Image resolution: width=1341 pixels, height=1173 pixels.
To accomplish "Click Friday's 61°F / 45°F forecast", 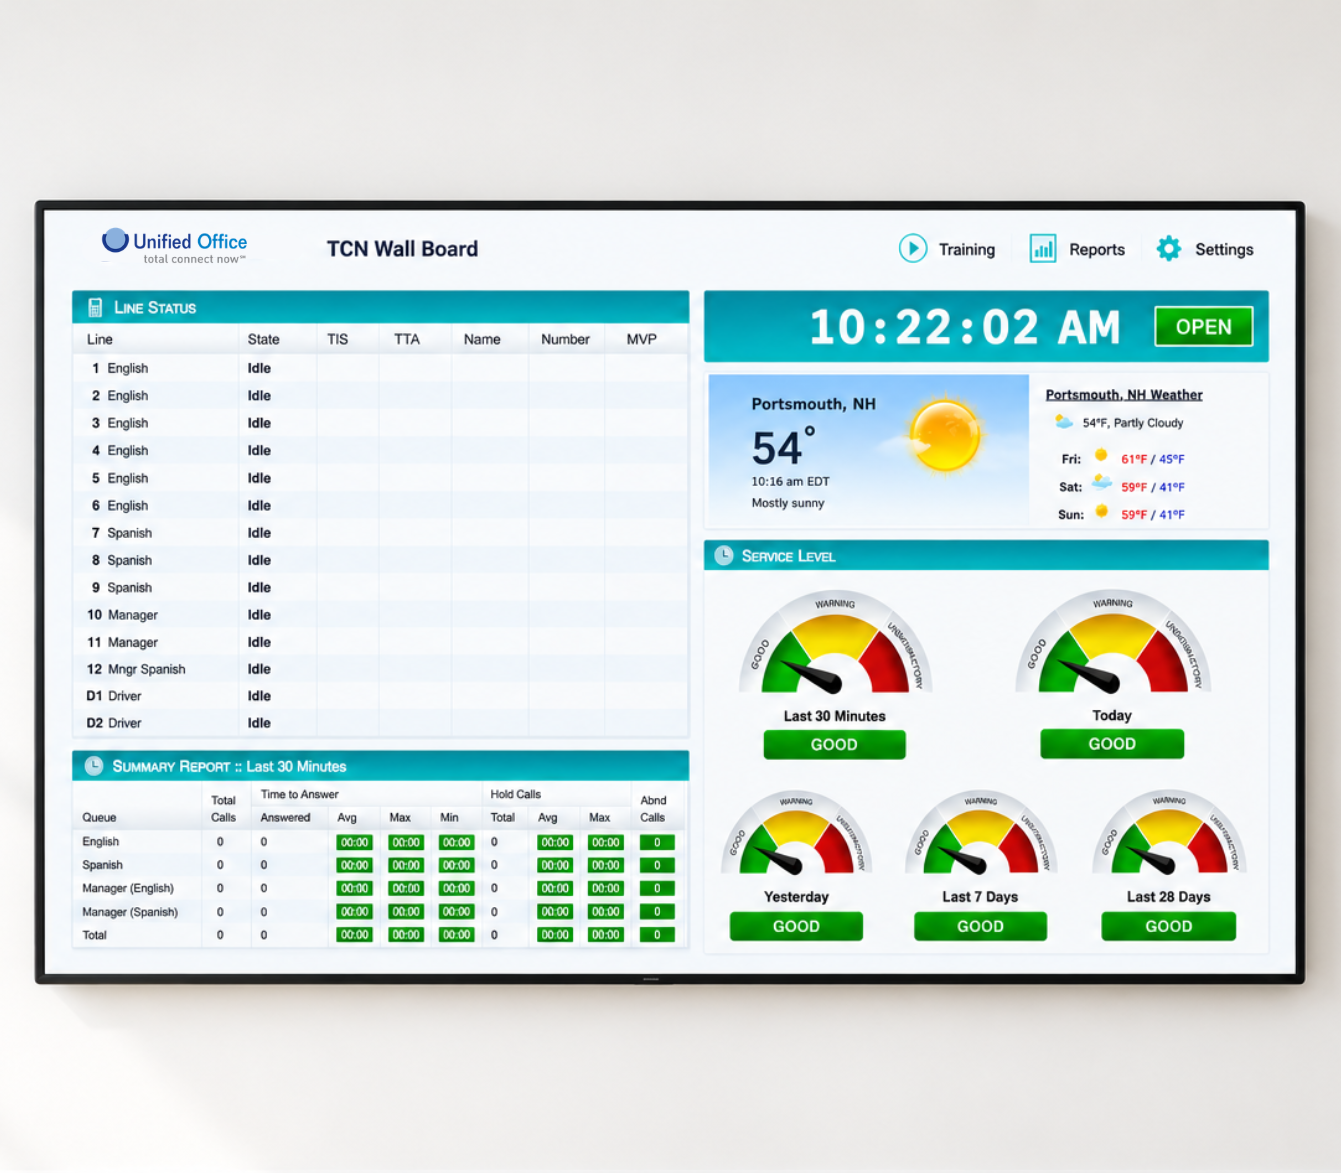I will pyautogui.click(x=1153, y=459).
